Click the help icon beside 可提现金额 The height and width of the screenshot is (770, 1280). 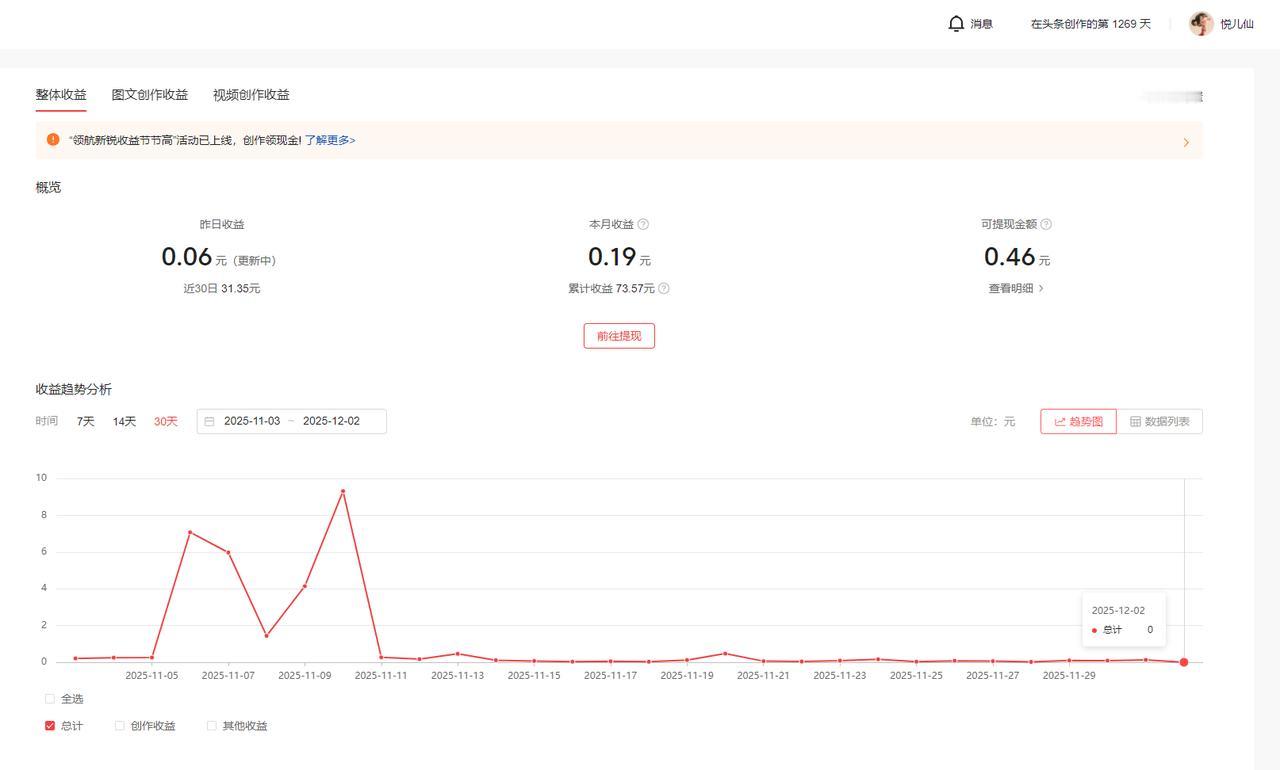1046,224
